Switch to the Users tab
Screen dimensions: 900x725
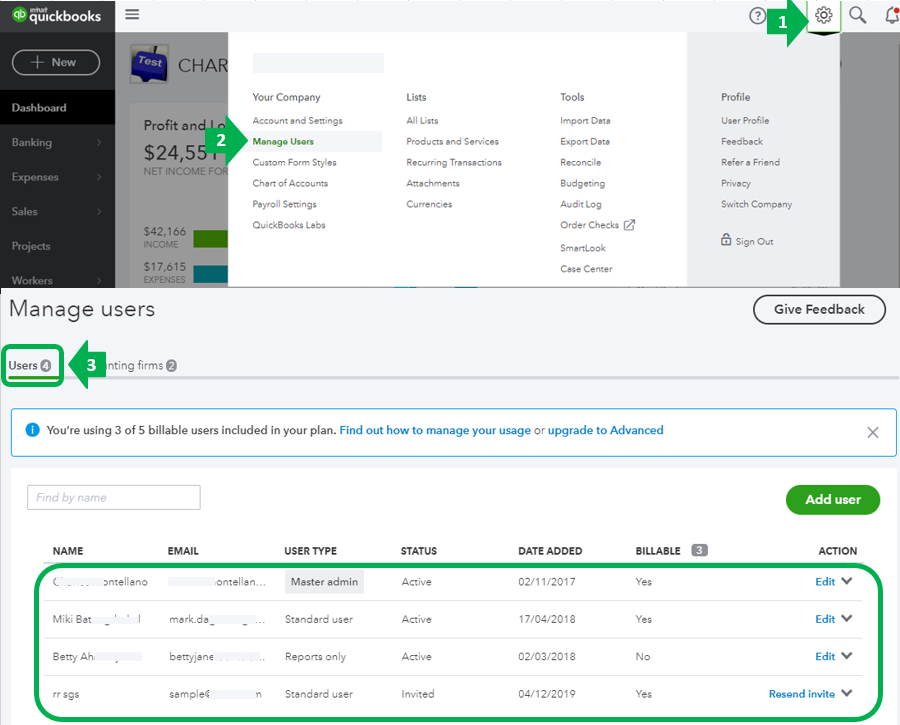pyautogui.click(x=30, y=366)
